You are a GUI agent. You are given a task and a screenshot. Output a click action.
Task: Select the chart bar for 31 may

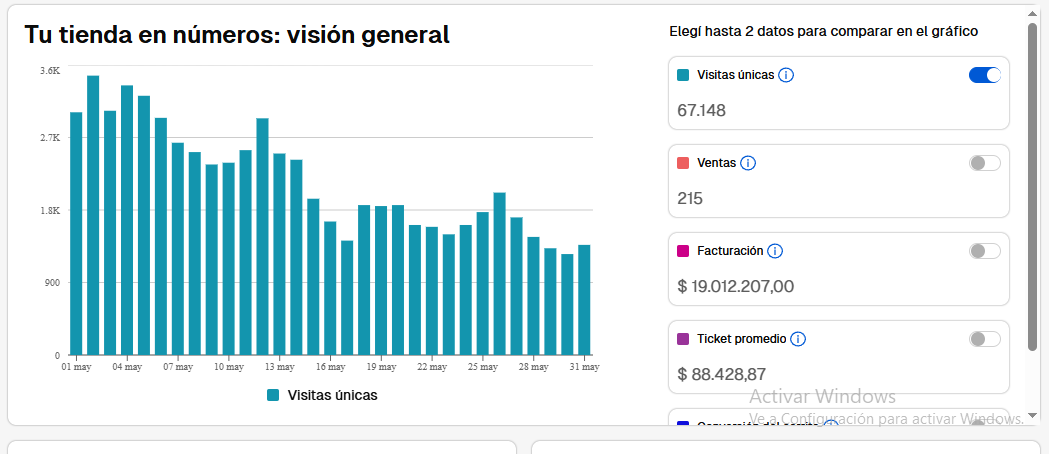tap(584, 300)
